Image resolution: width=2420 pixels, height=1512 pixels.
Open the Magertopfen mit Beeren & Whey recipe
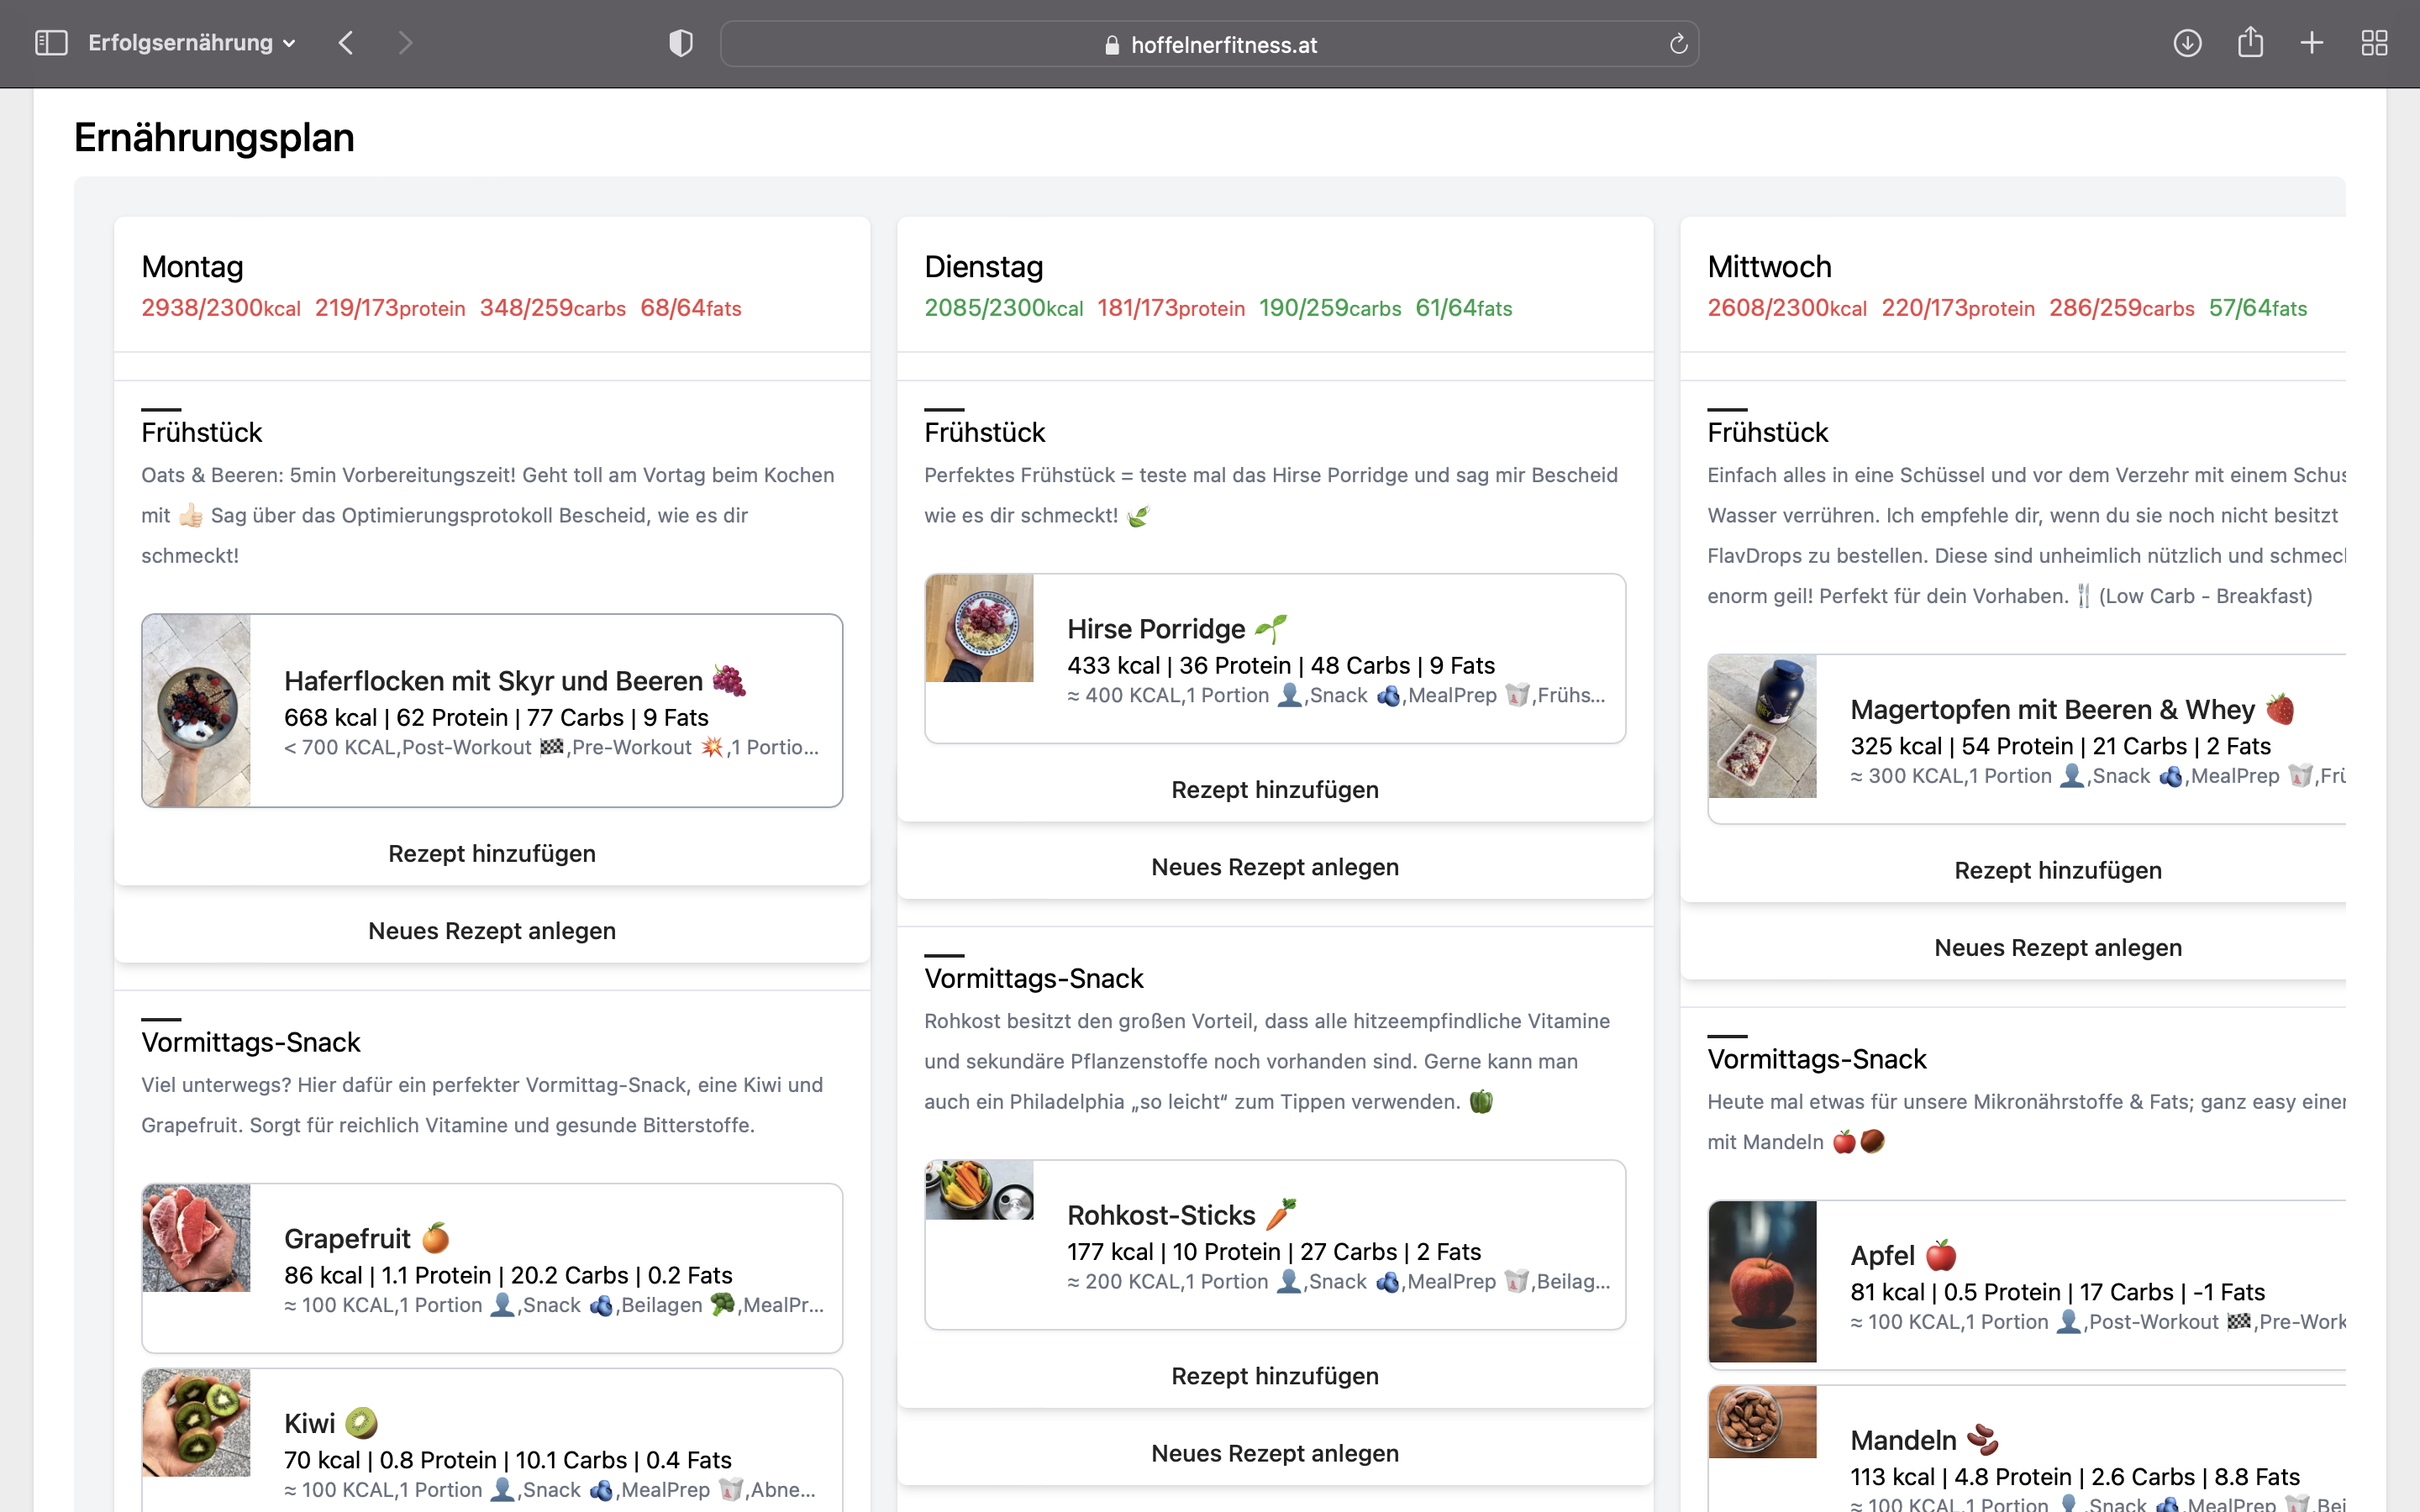pos(2027,739)
